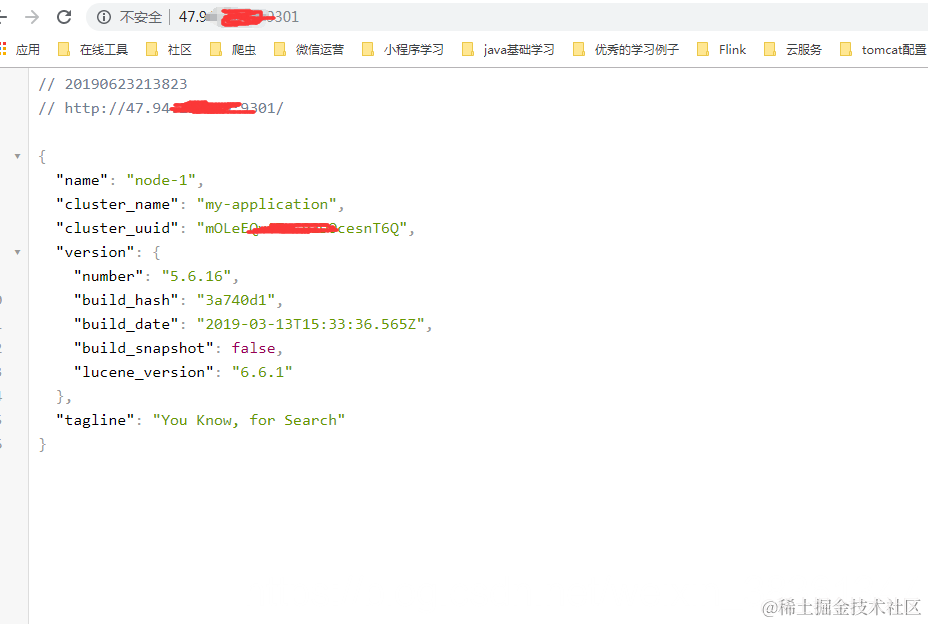Open the 云服务 bookmark folder
The width and height of the screenshot is (928, 624).
(x=793, y=50)
